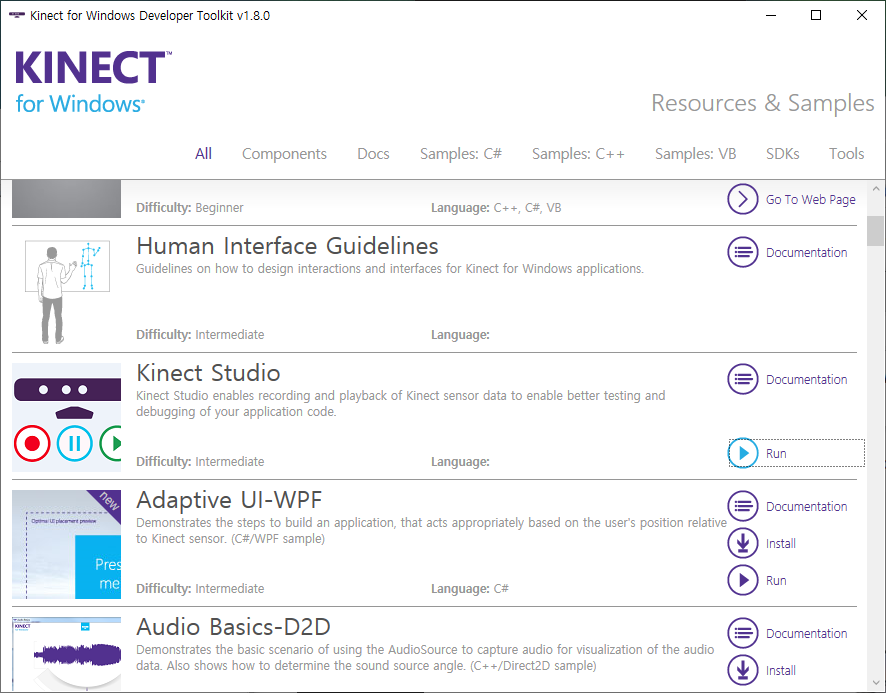
Task: Click Documentation text for Audio Basics-D2D
Action: (x=806, y=634)
